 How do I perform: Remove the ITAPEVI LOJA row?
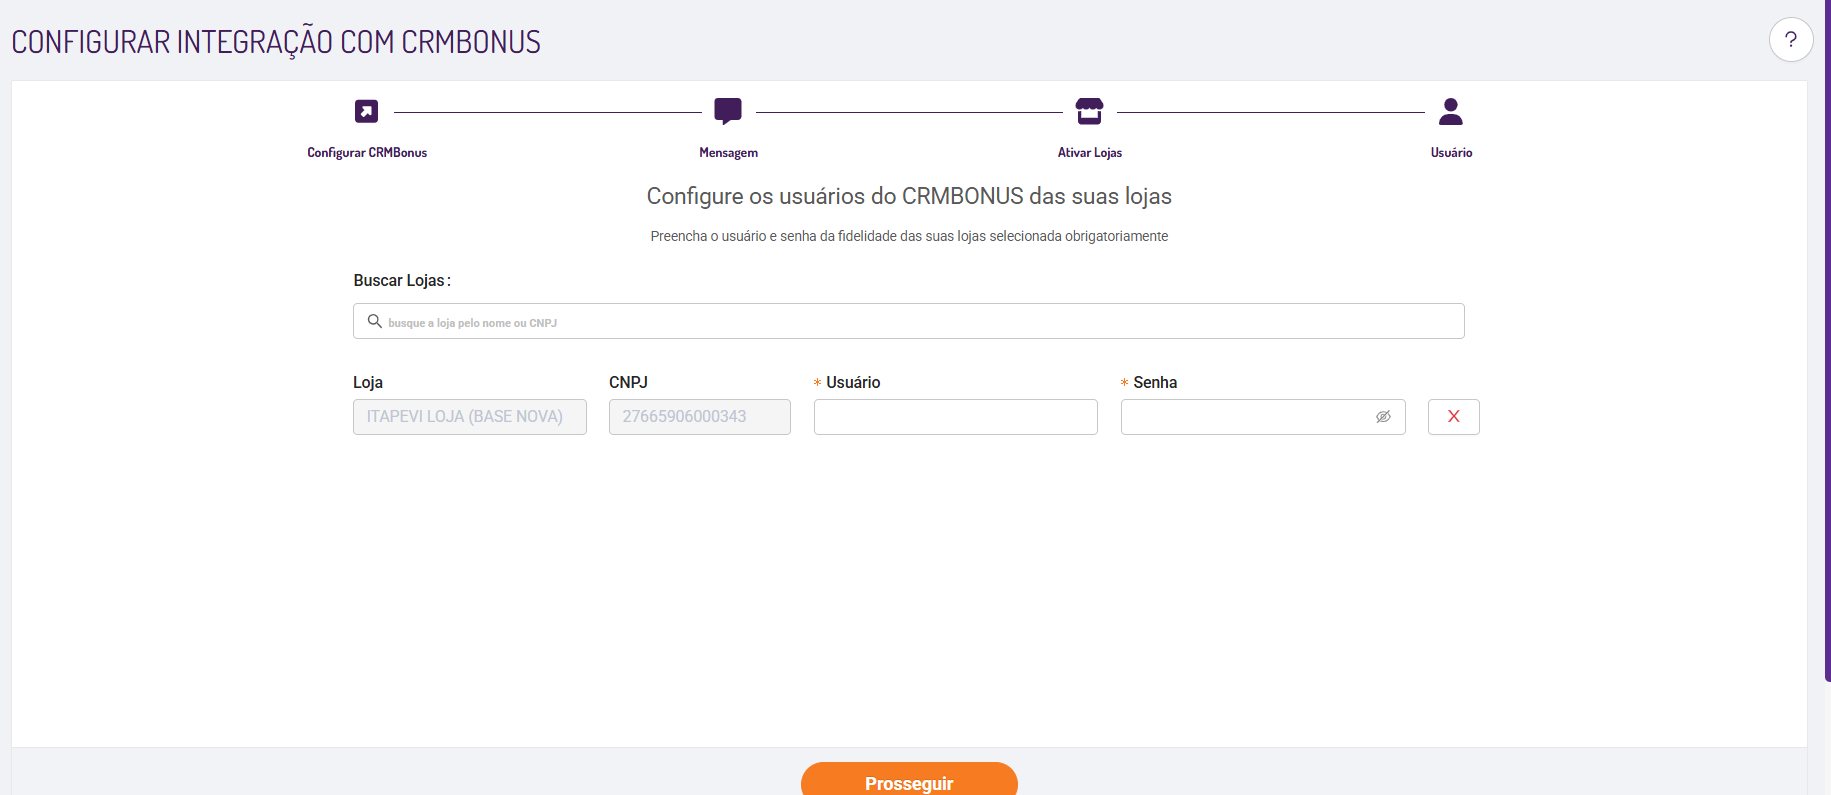1454,417
